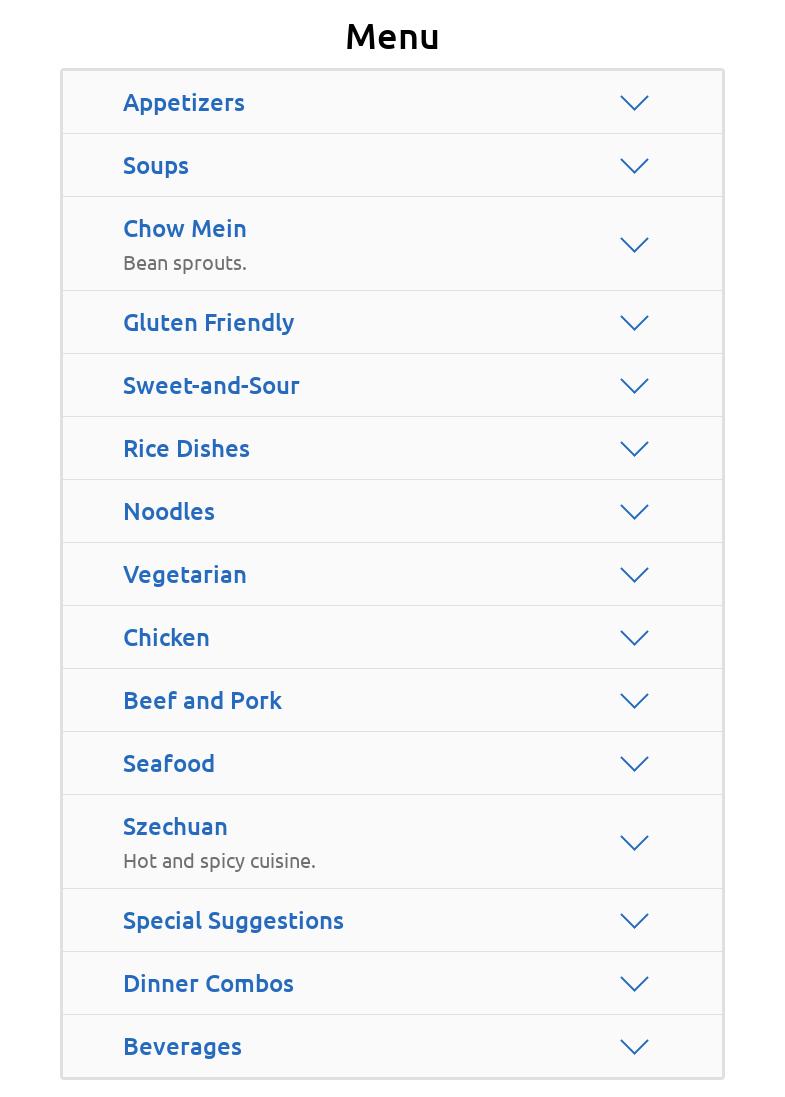Open the Szechuan menu category
This screenshot has height=1097, width=785.
click(x=175, y=827)
